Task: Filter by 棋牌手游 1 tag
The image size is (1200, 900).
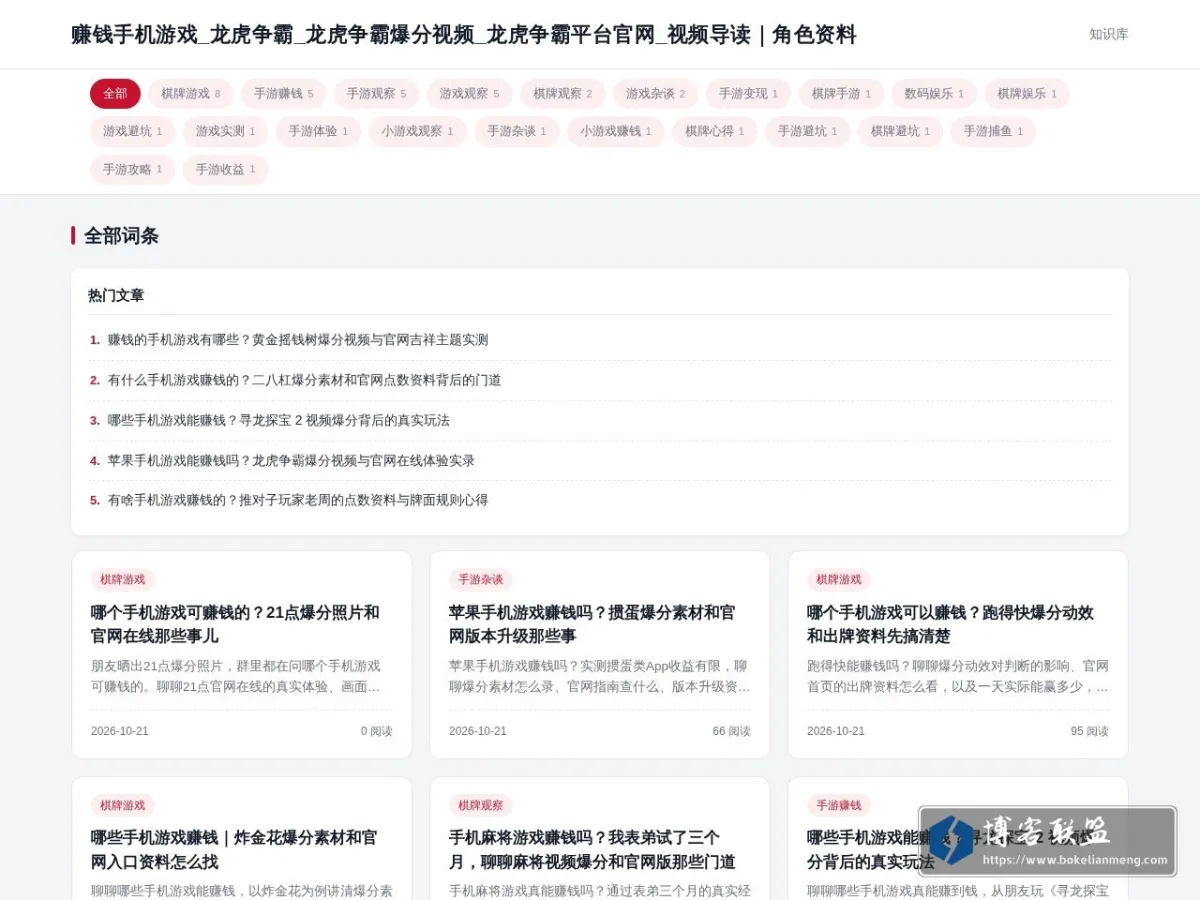Action: click(x=841, y=94)
